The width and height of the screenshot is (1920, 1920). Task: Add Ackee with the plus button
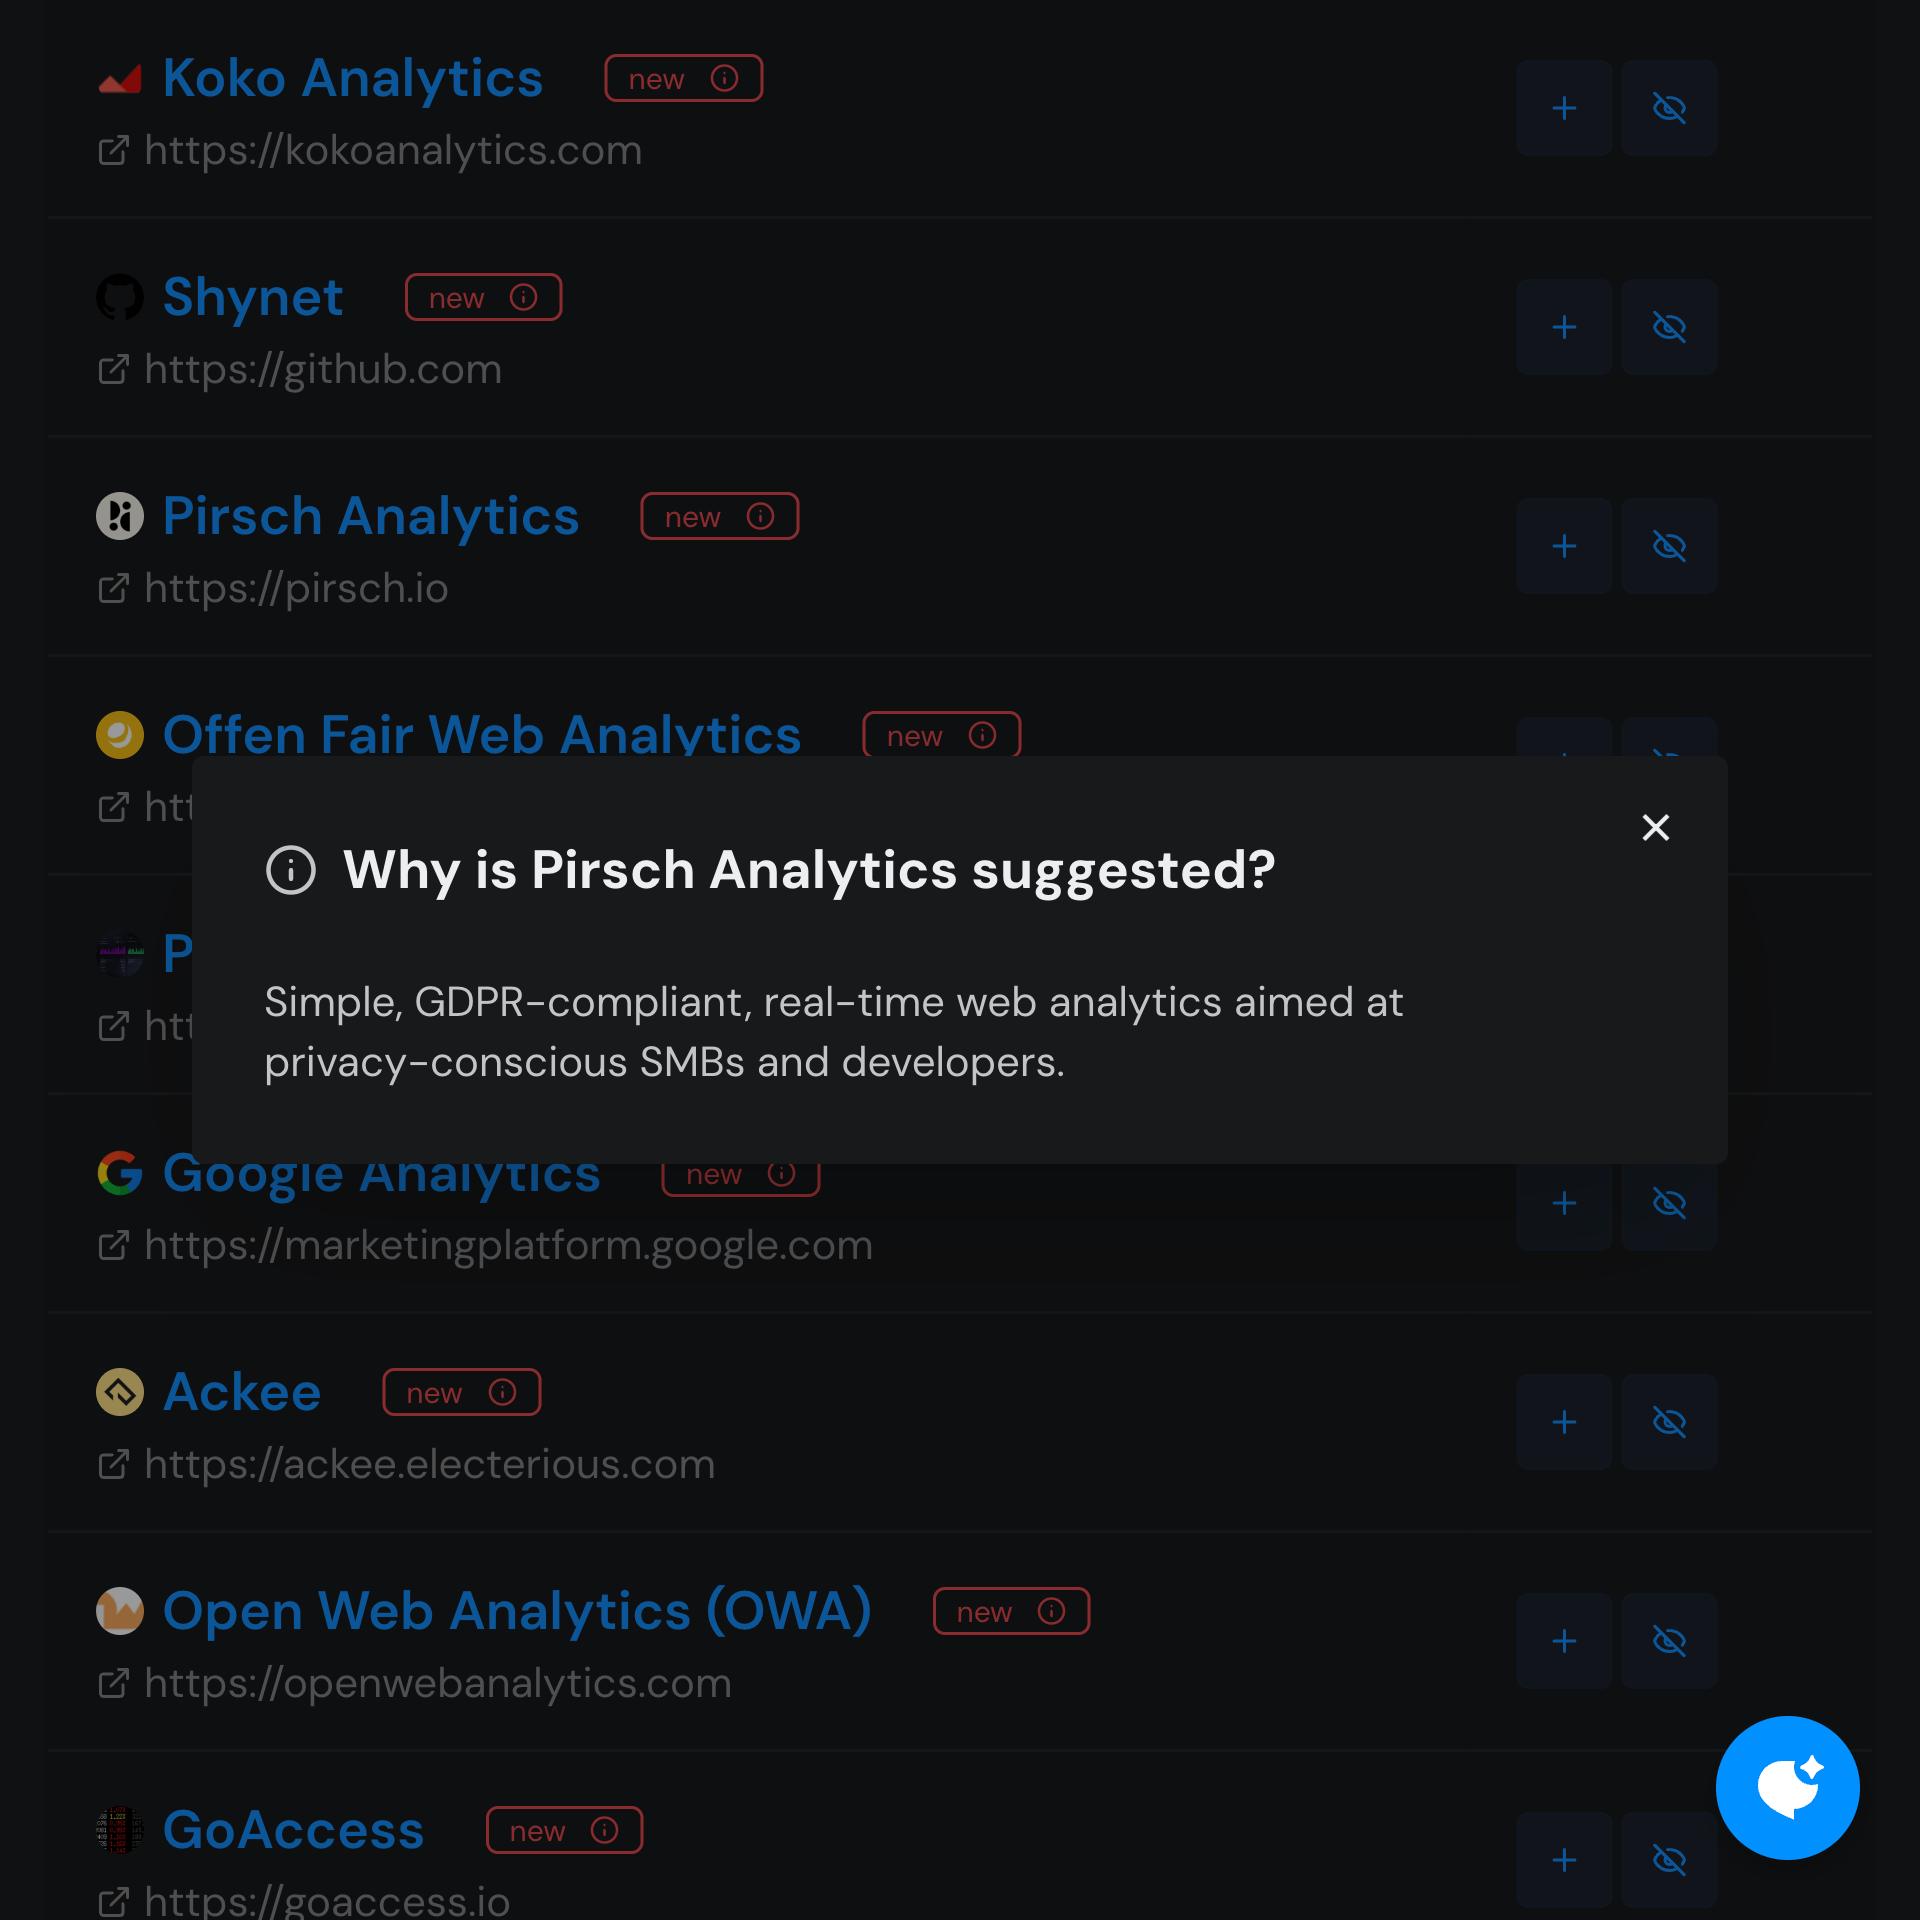[x=1564, y=1422]
